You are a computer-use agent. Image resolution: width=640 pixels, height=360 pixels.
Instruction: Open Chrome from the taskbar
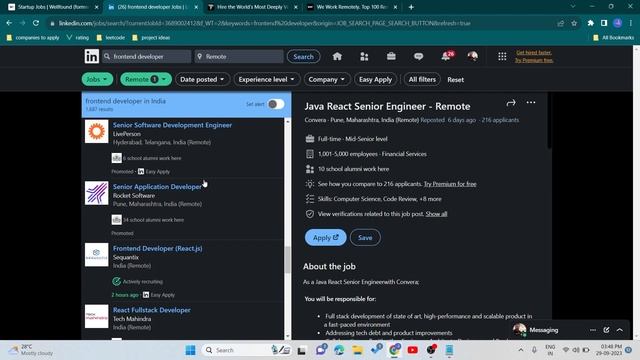[x=394, y=350]
